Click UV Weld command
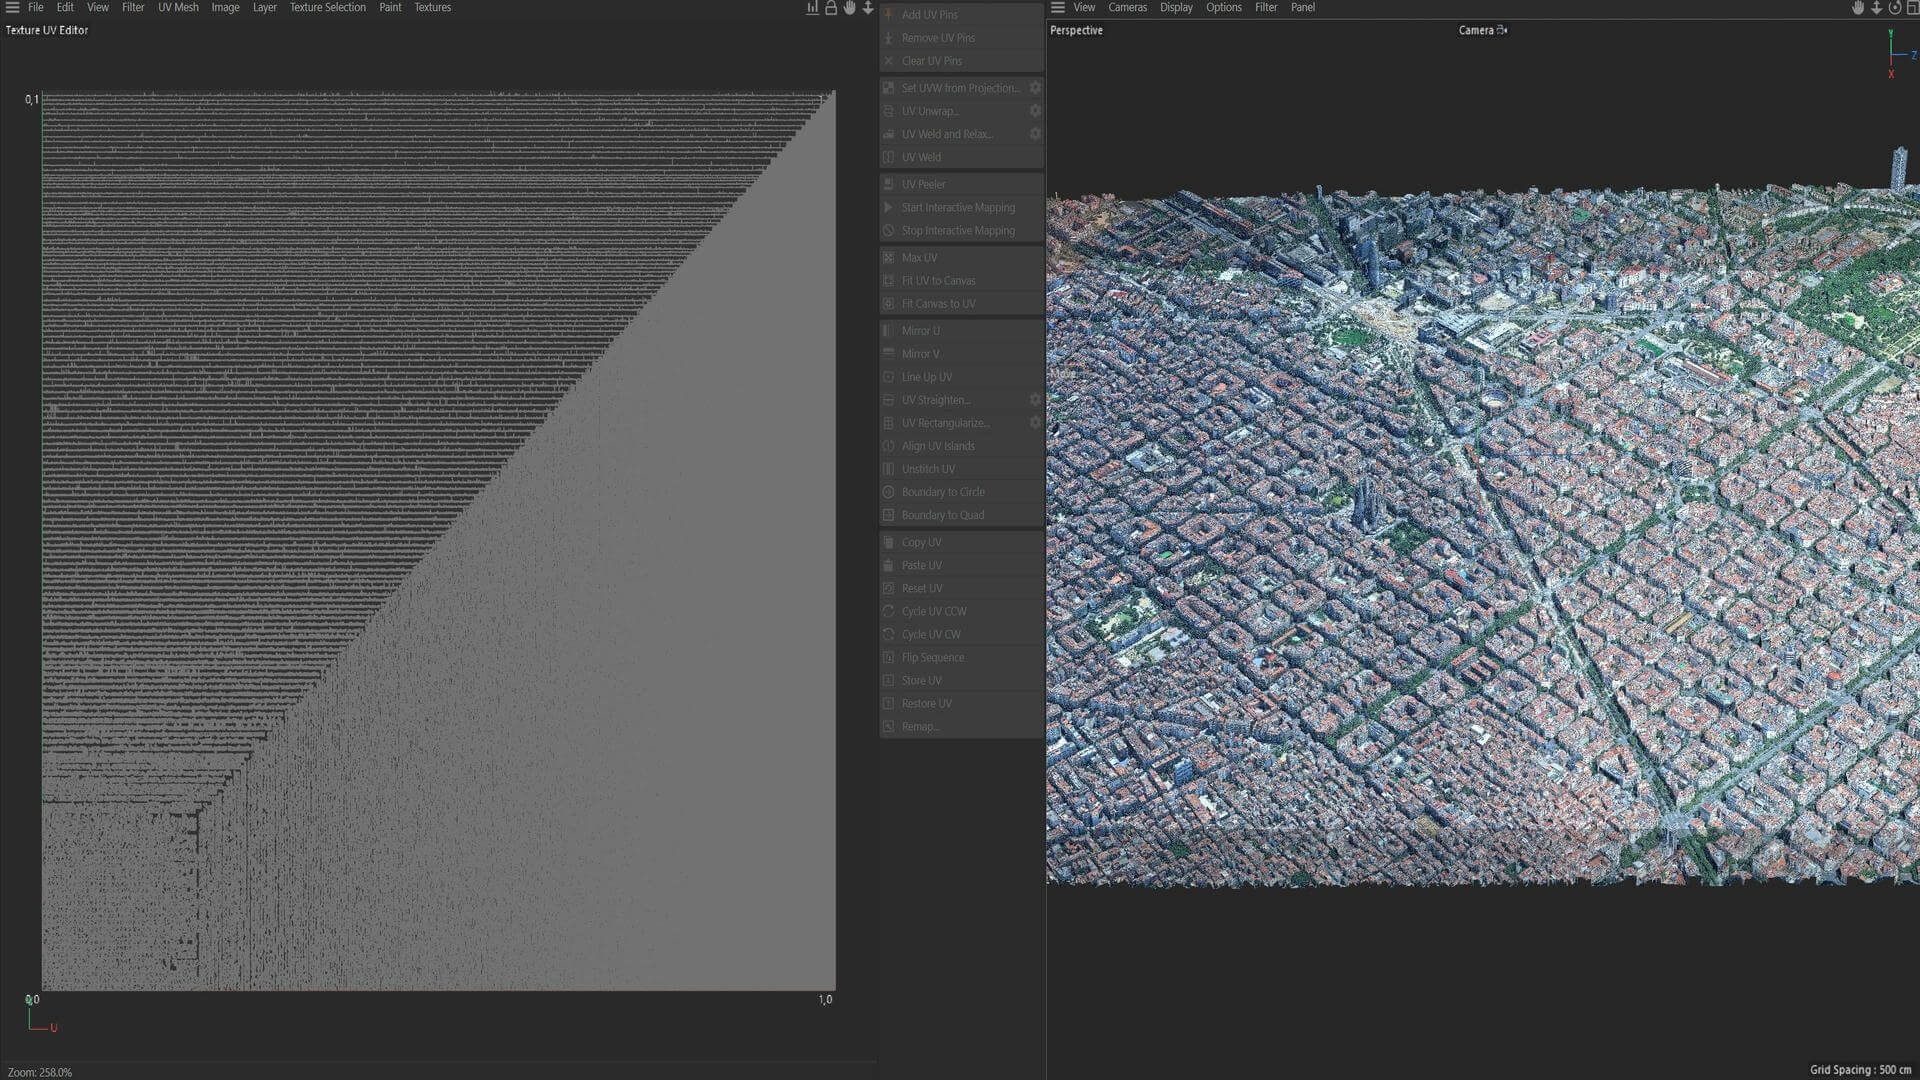 tap(962, 157)
